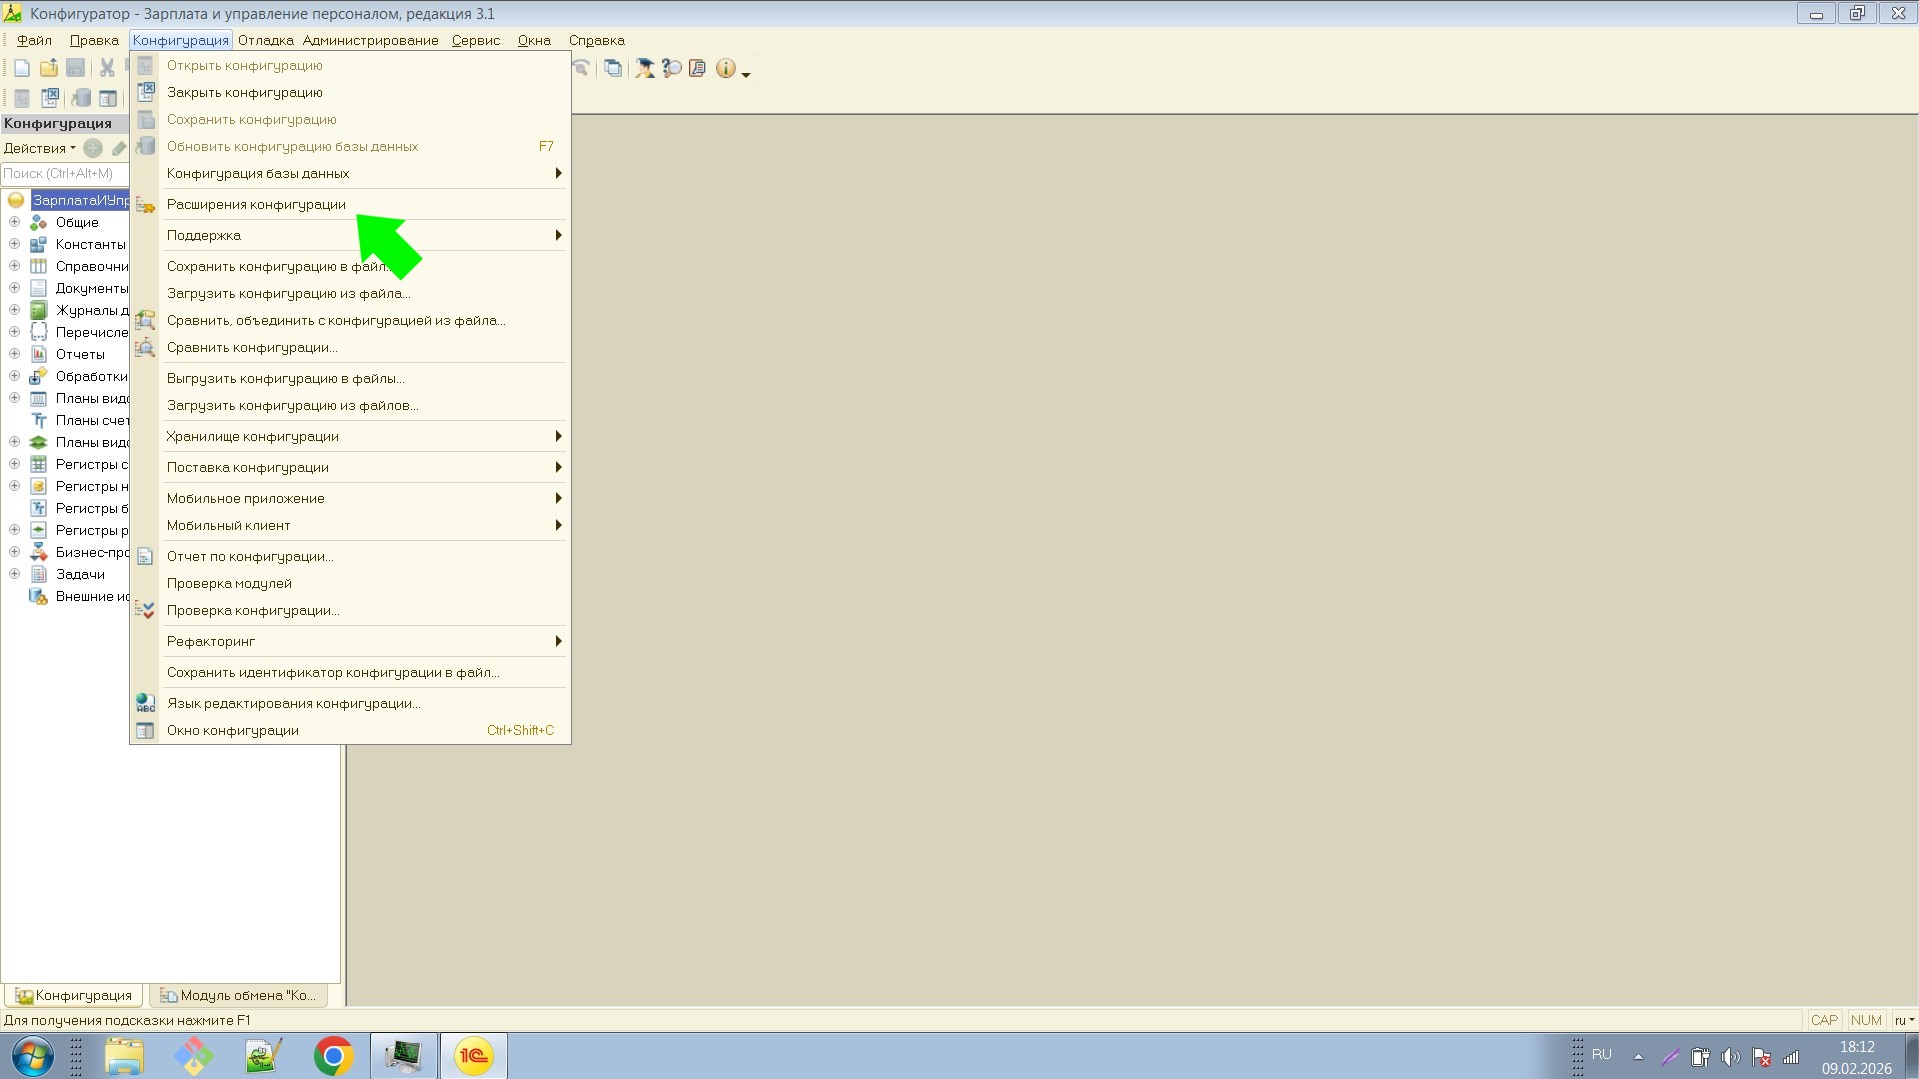Image resolution: width=1919 pixels, height=1079 pixels.
Task: Open the Syntax Assistant graduate icon
Action: [x=645, y=68]
